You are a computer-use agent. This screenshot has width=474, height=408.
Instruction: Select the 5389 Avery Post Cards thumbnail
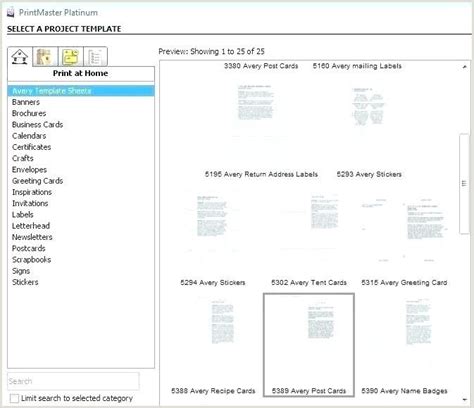309,345
